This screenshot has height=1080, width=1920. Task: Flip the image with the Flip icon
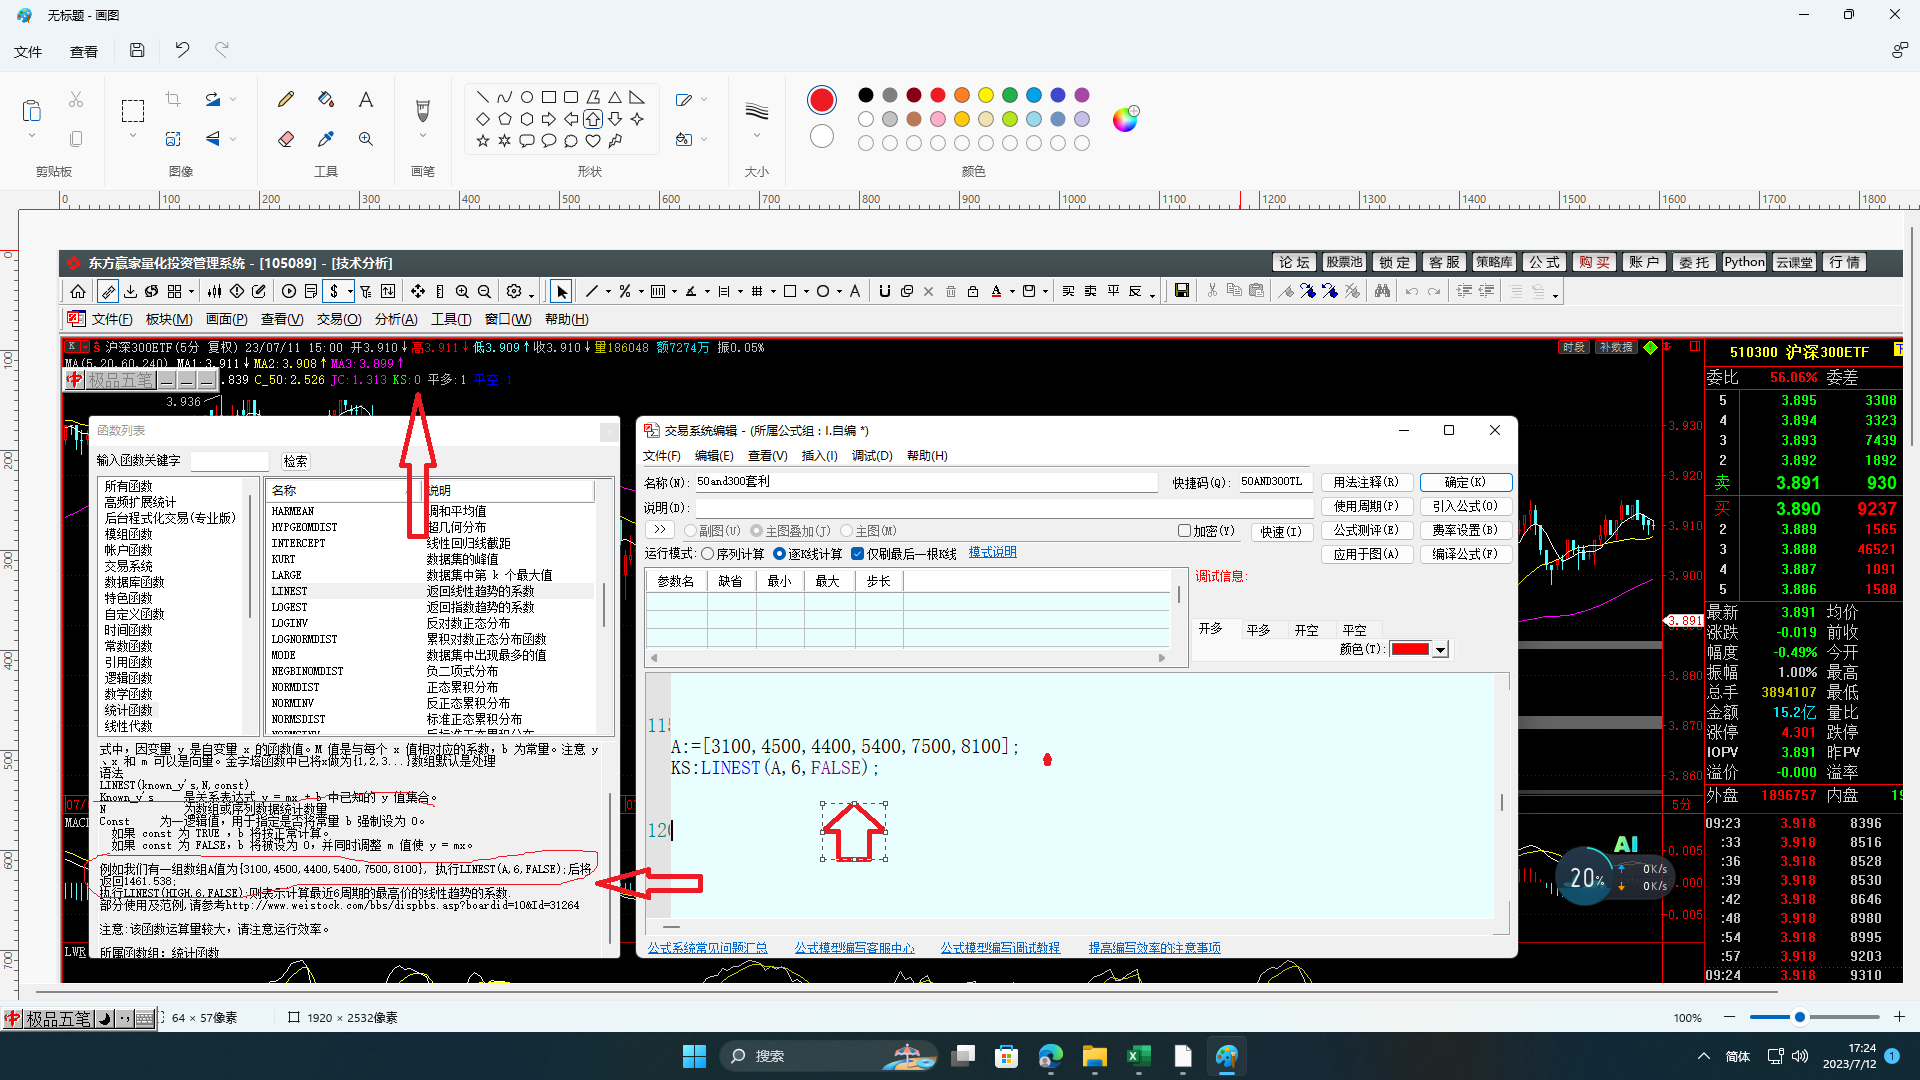coord(213,139)
